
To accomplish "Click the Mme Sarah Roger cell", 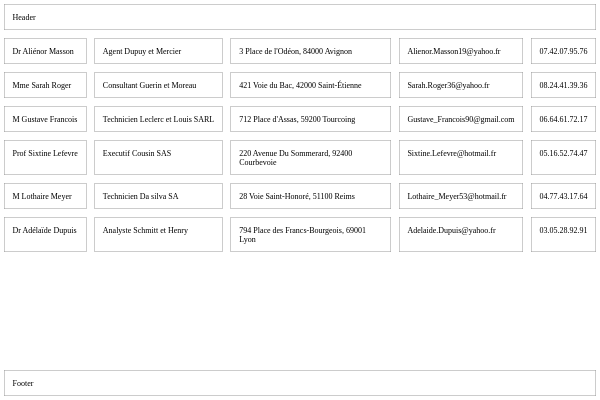I will [x=45, y=85].
